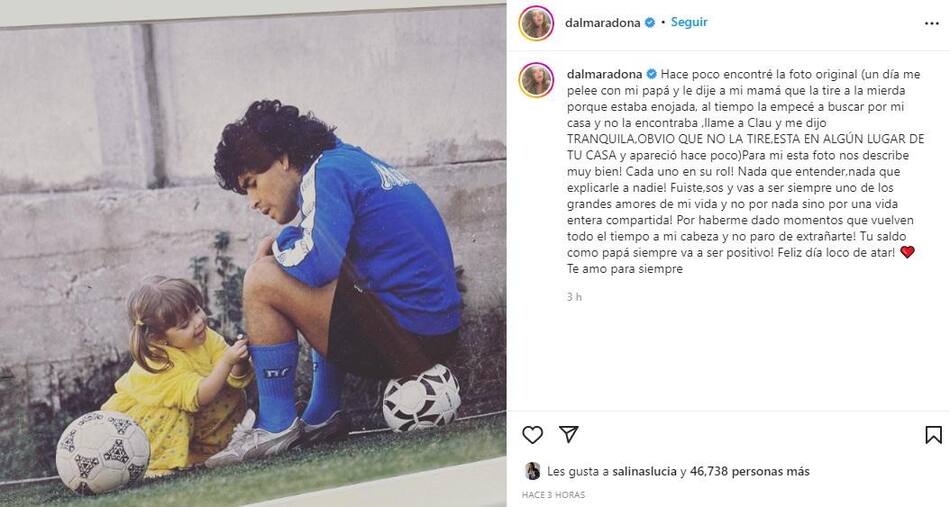Viewport: 950px width, 507px height.
Task: Follow the account with the Seguir button
Action: 689,22
